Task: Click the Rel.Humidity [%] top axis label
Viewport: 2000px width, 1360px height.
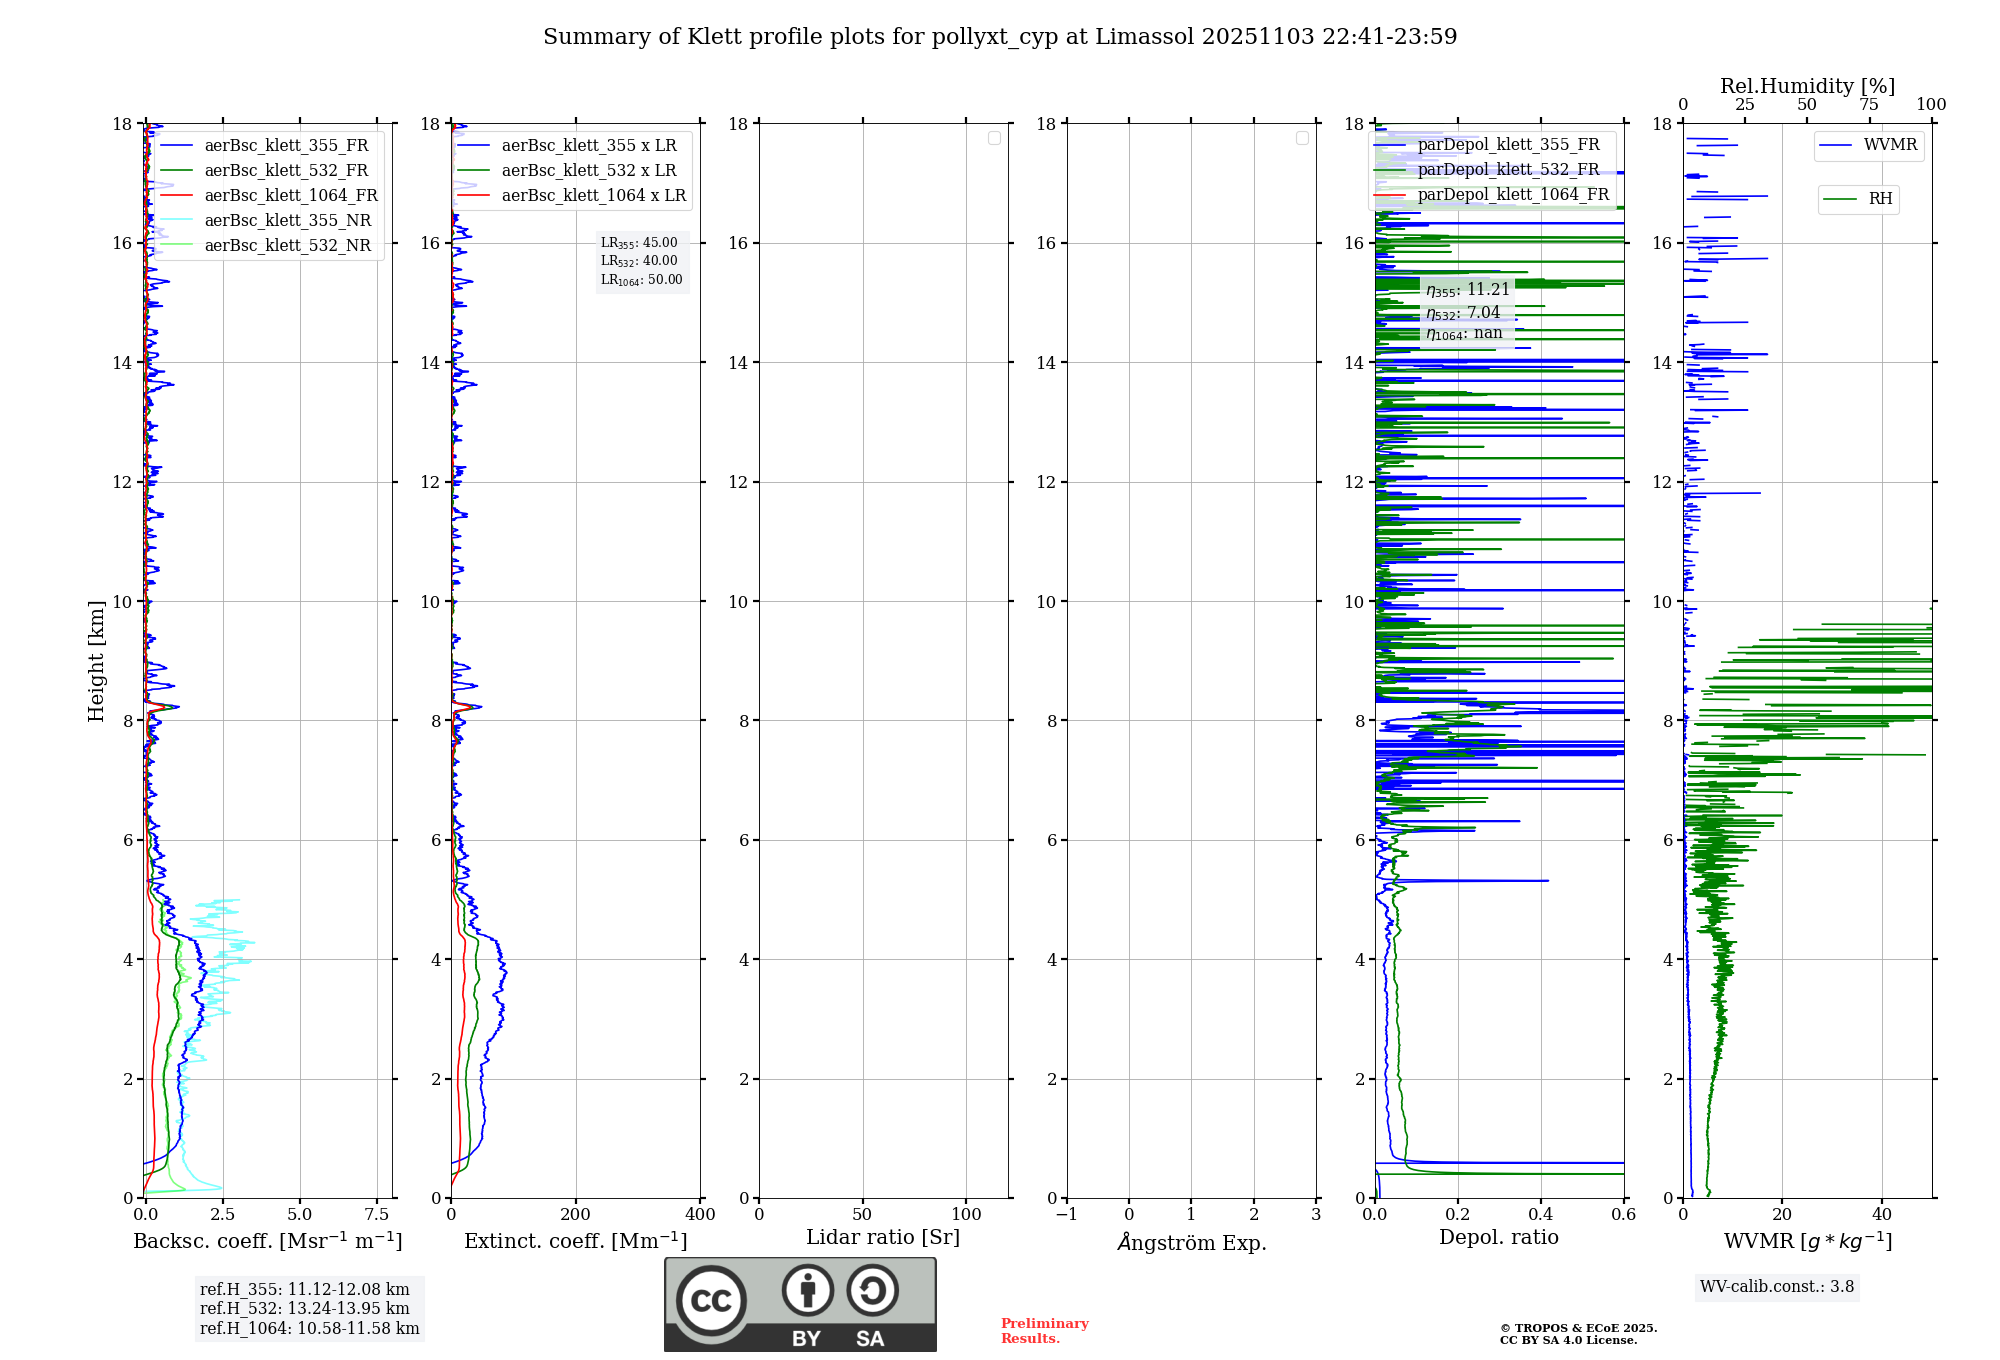Action: pyautogui.click(x=1807, y=86)
